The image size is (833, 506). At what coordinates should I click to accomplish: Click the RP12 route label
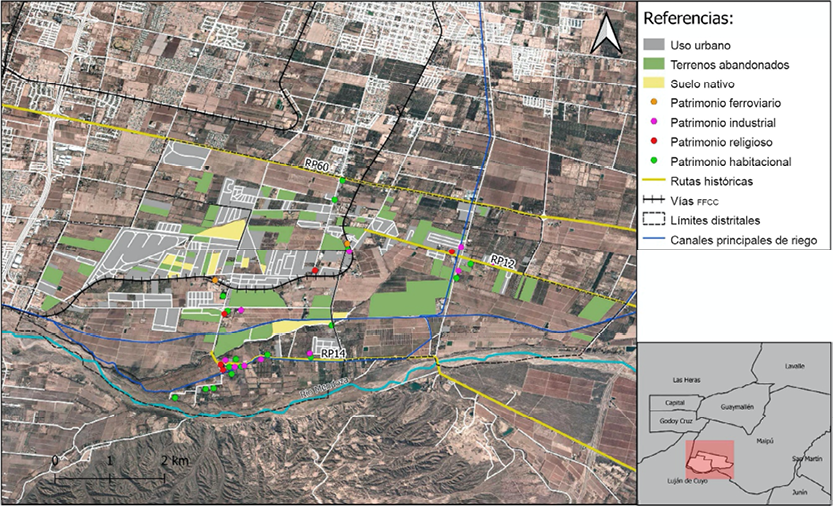pos(504,260)
